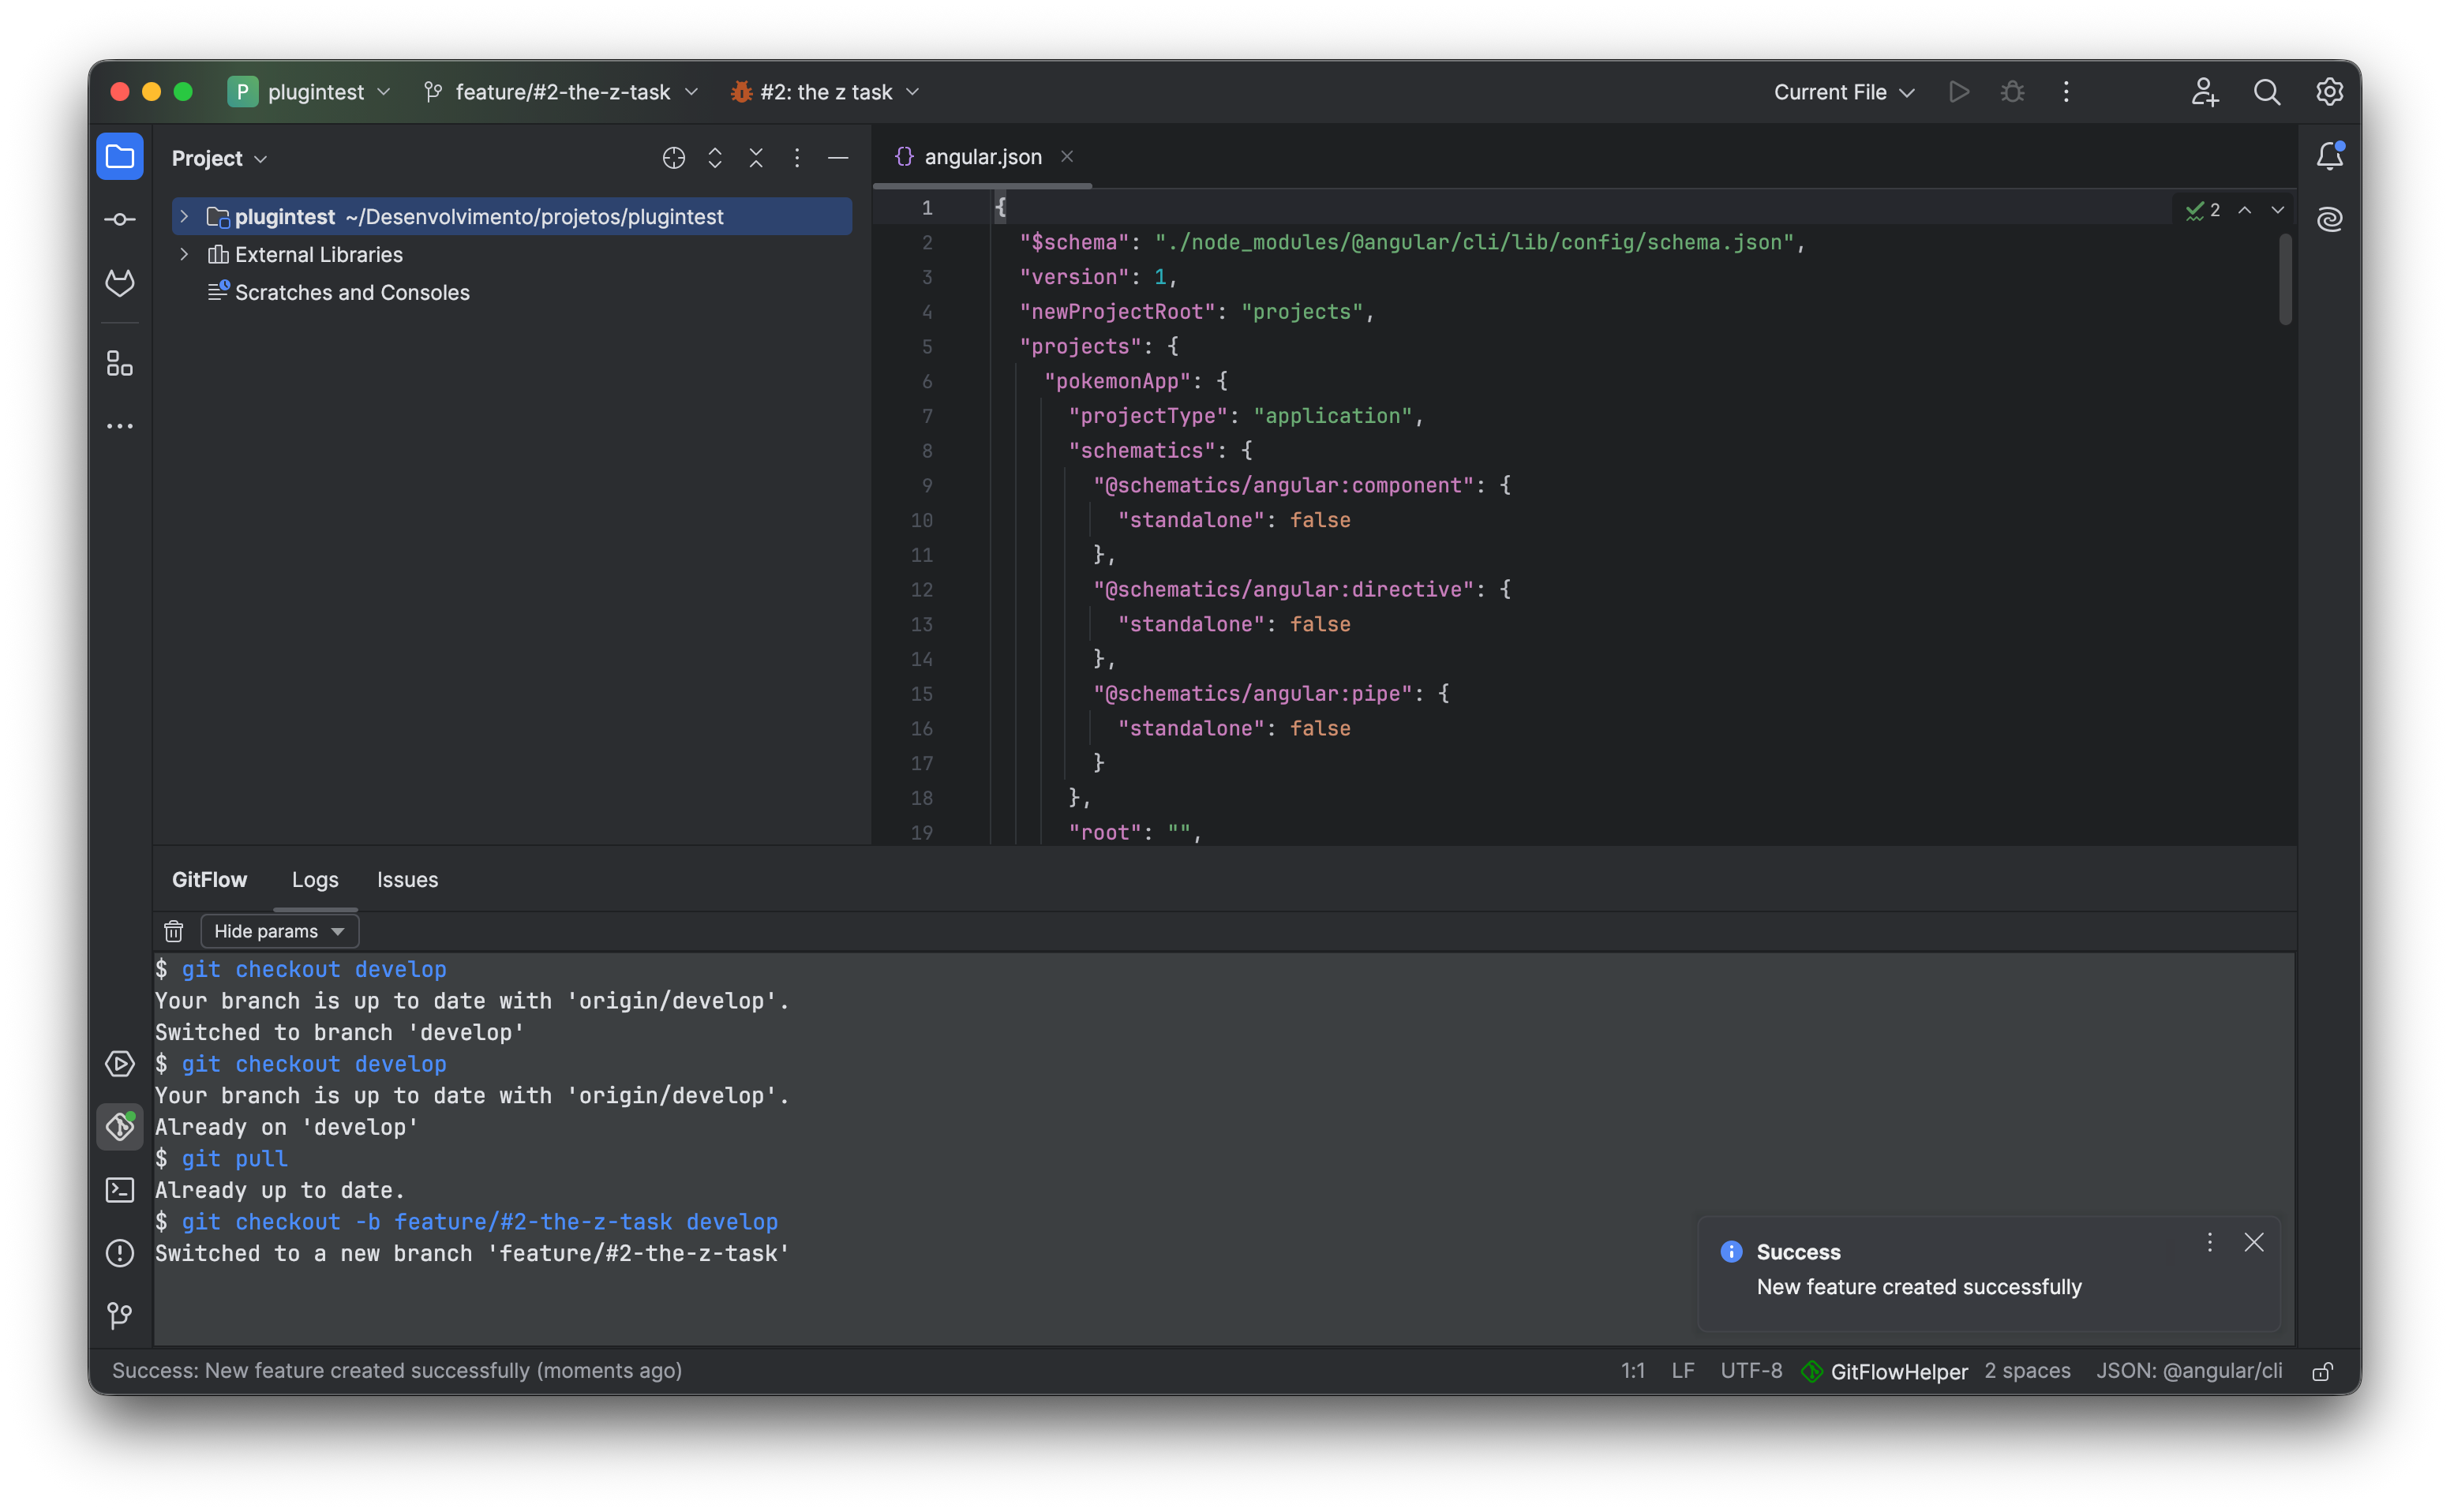The image size is (2450, 1512).
Task: Select the angular.json editor tab
Action: click(982, 157)
